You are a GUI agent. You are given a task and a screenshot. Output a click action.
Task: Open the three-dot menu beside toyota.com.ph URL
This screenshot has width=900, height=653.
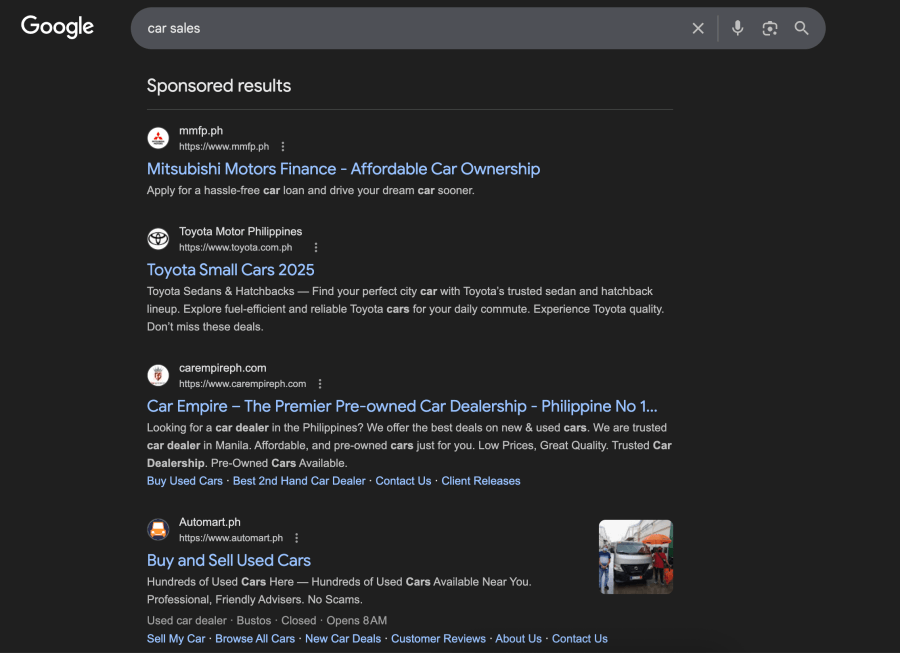click(316, 247)
